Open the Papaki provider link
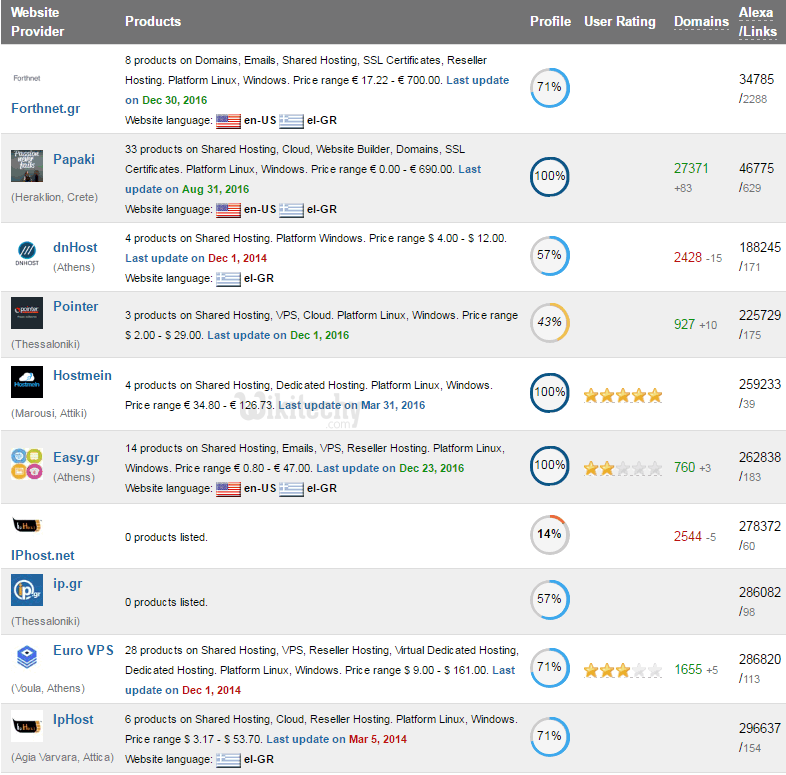This screenshot has width=786, height=775. 74,159
